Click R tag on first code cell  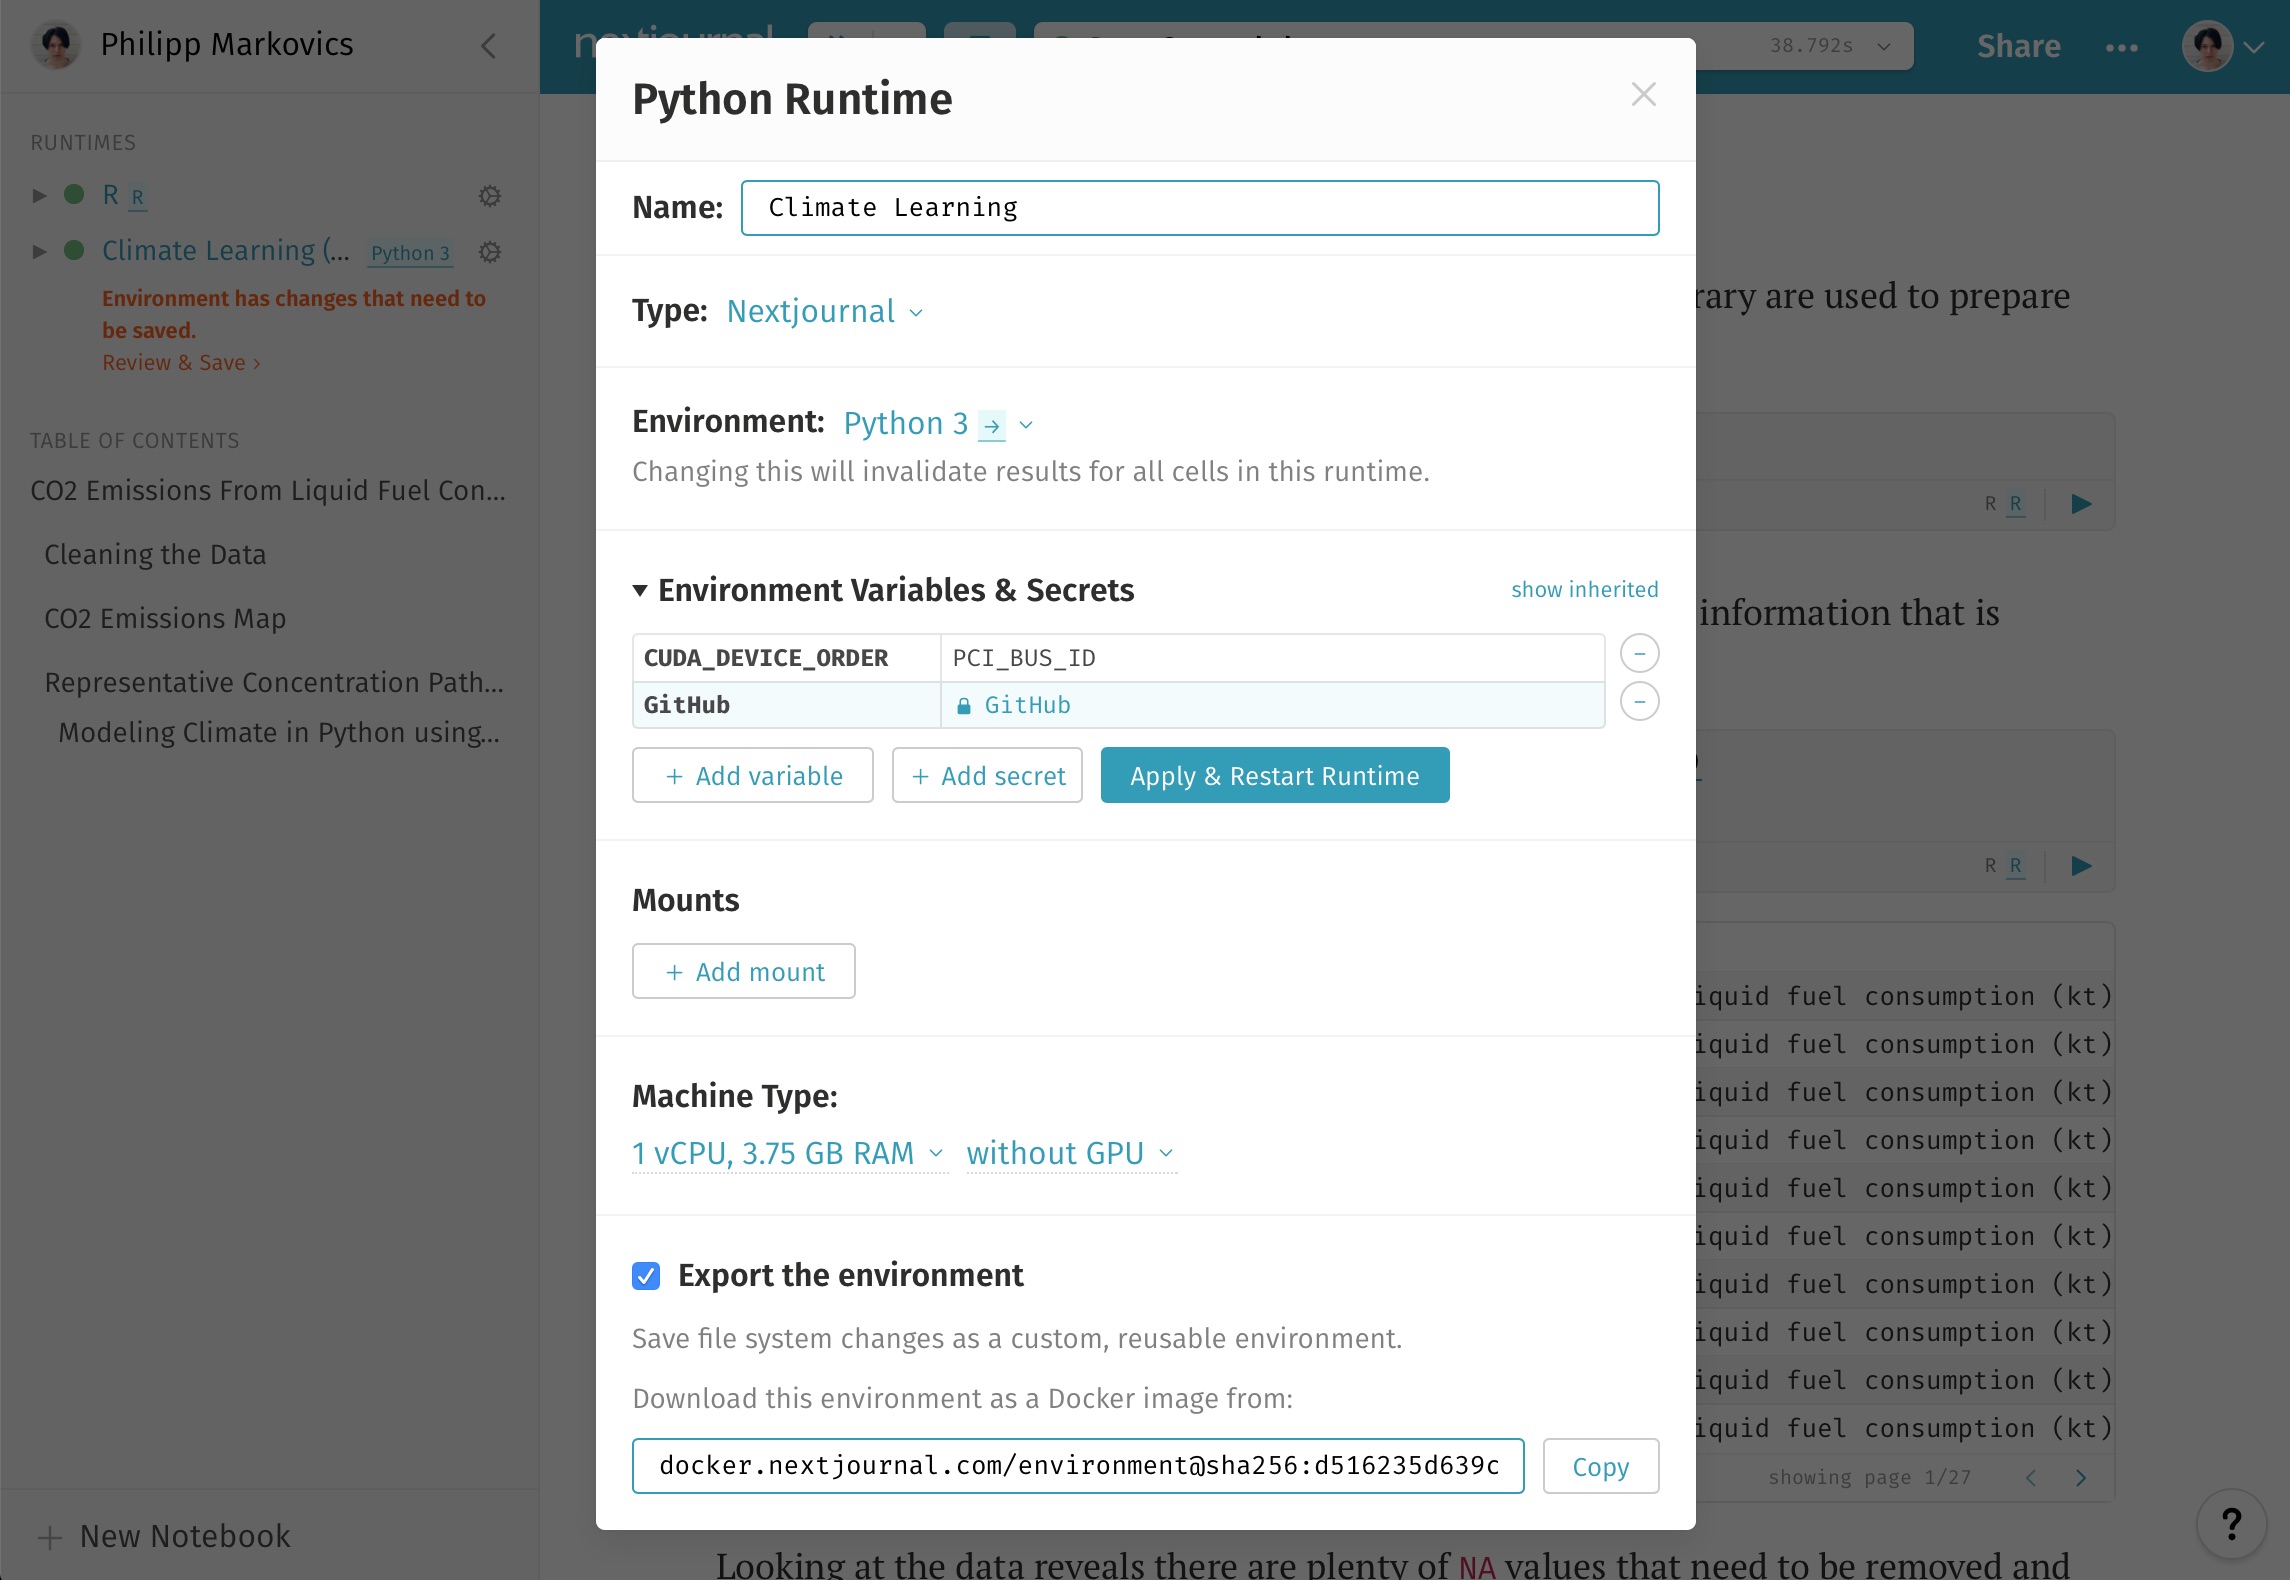pyautogui.click(x=2016, y=504)
